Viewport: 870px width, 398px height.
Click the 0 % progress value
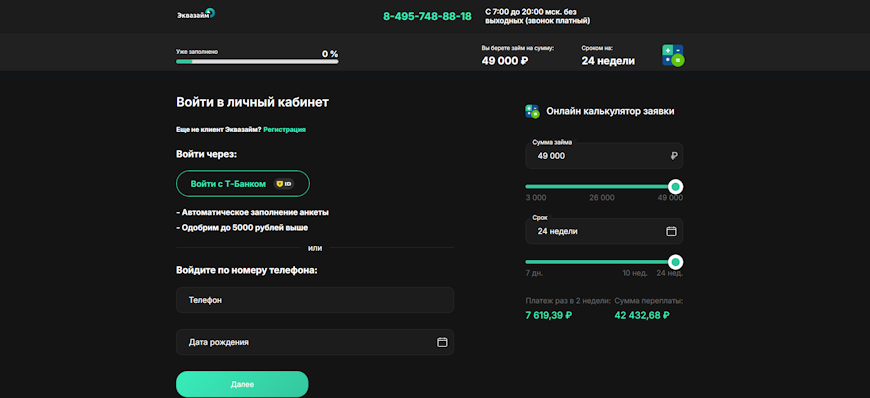330,54
